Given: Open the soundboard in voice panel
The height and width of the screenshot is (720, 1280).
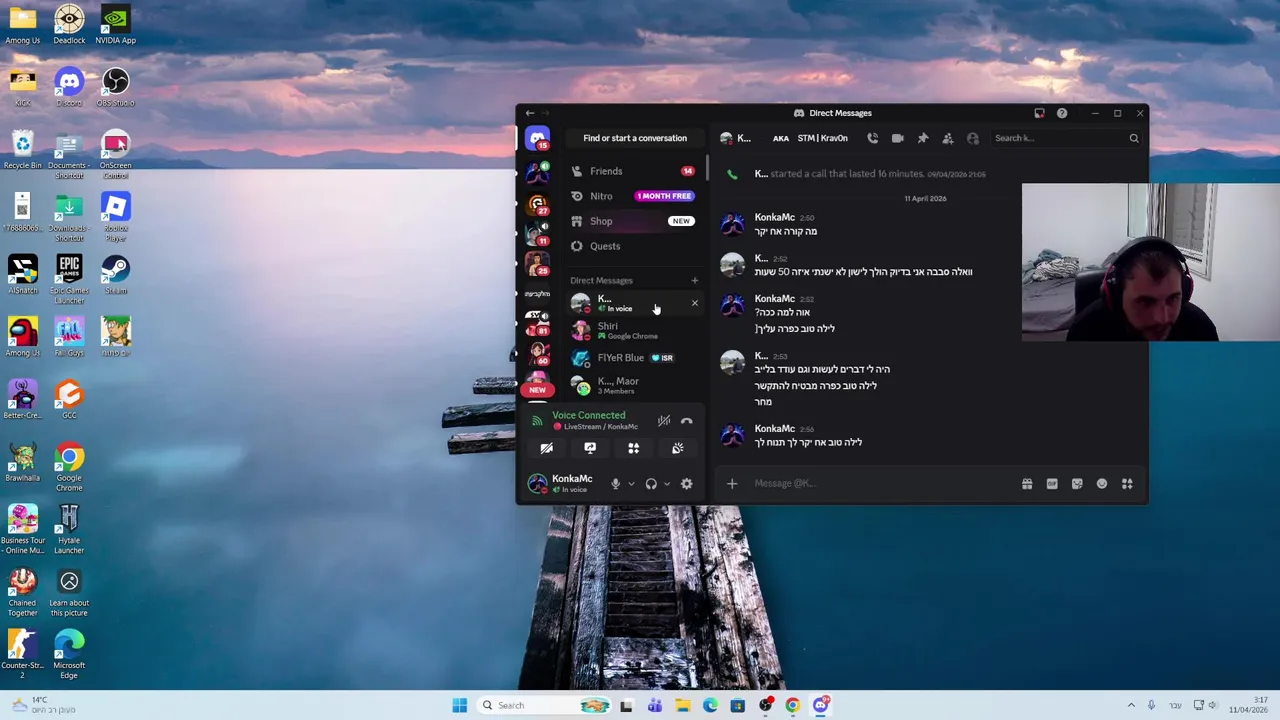Looking at the screenshot, I should pos(677,449).
